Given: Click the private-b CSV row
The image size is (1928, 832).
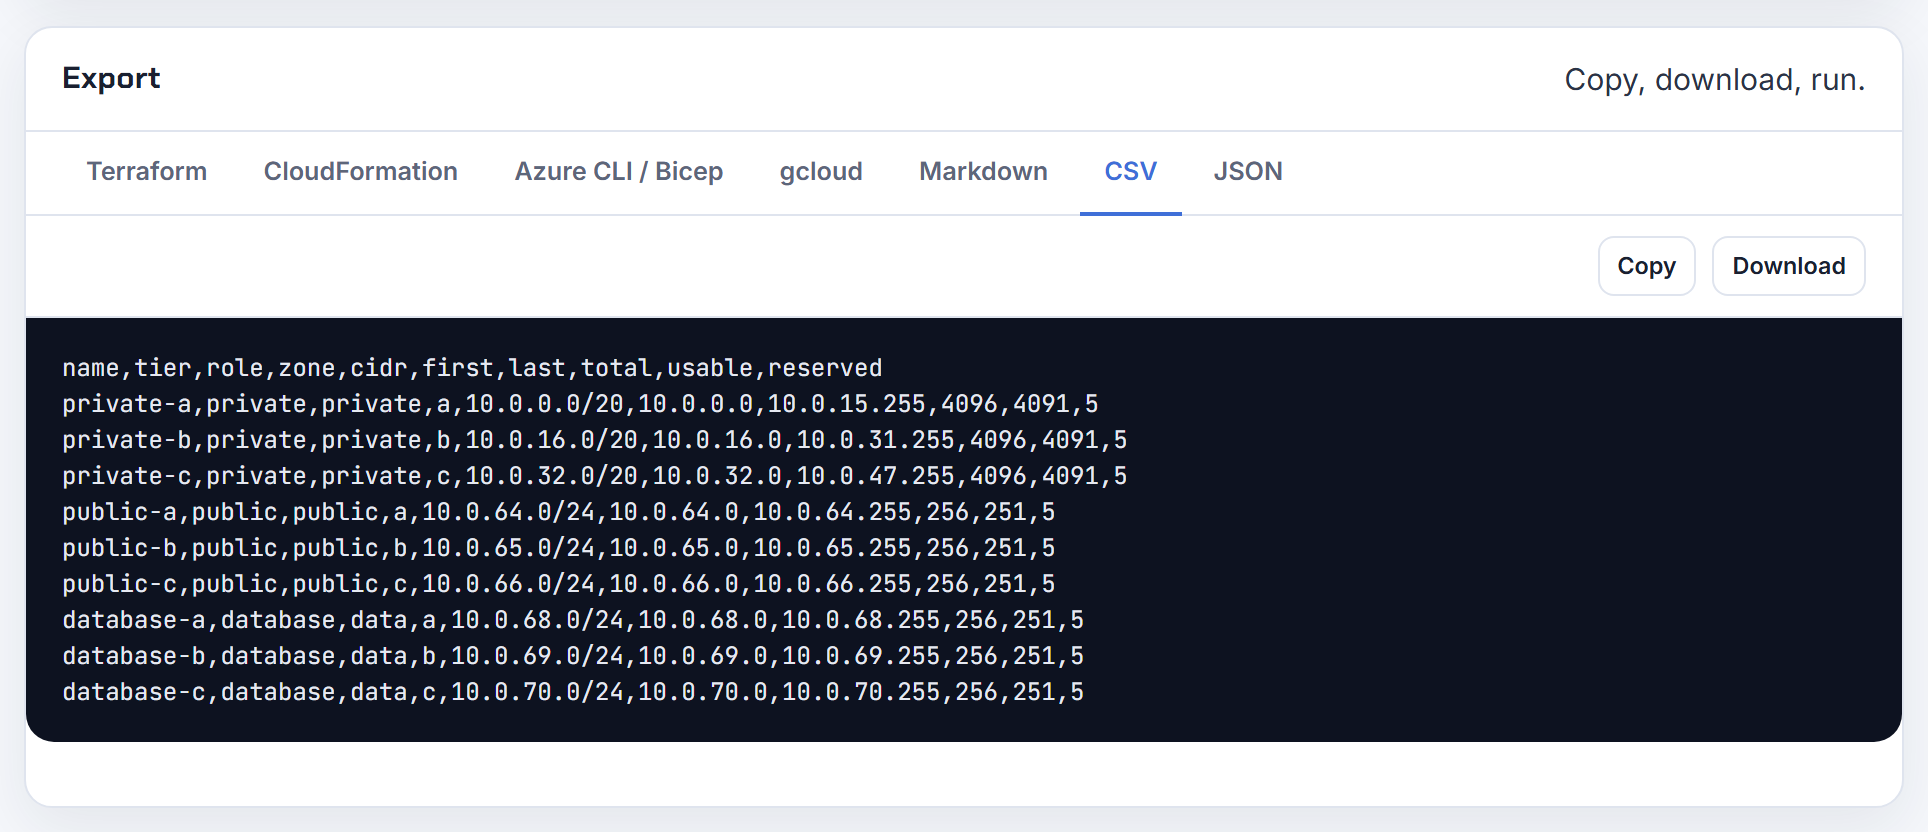Looking at the screenshot, I should [x=595, y=440].
